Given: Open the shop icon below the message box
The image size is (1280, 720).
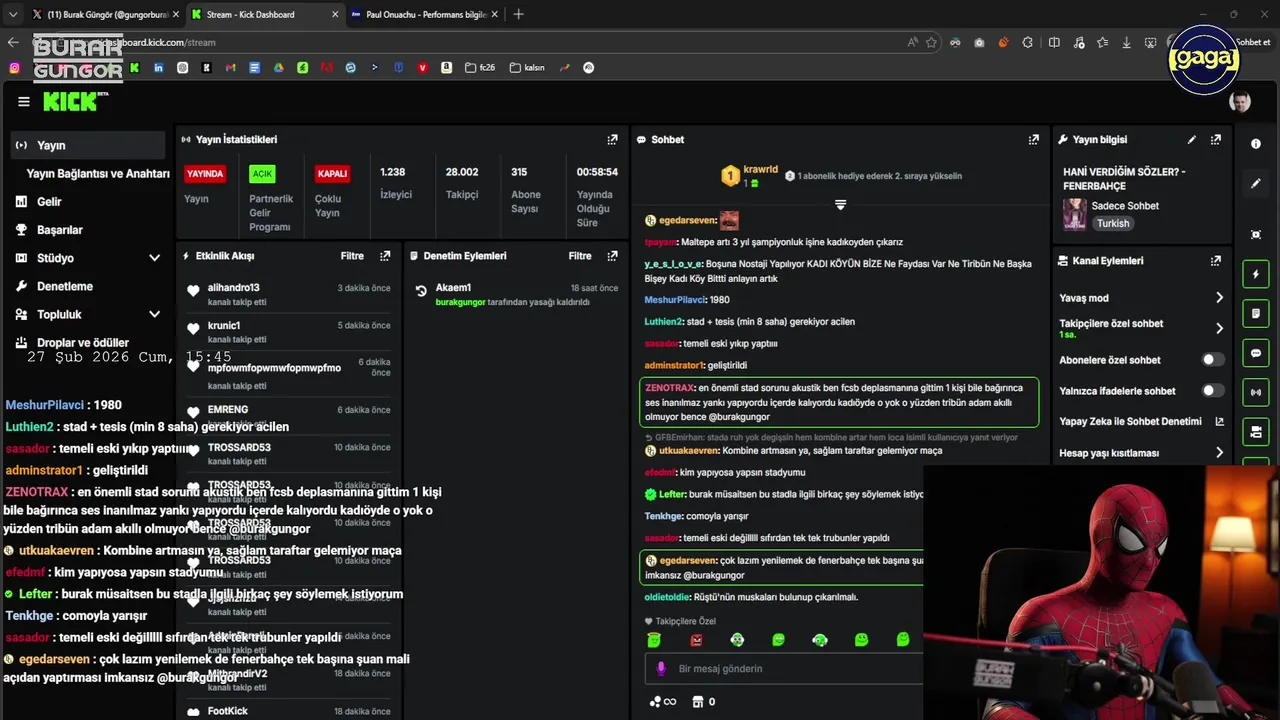Looking at the screenshot, I should pos(698,702).
